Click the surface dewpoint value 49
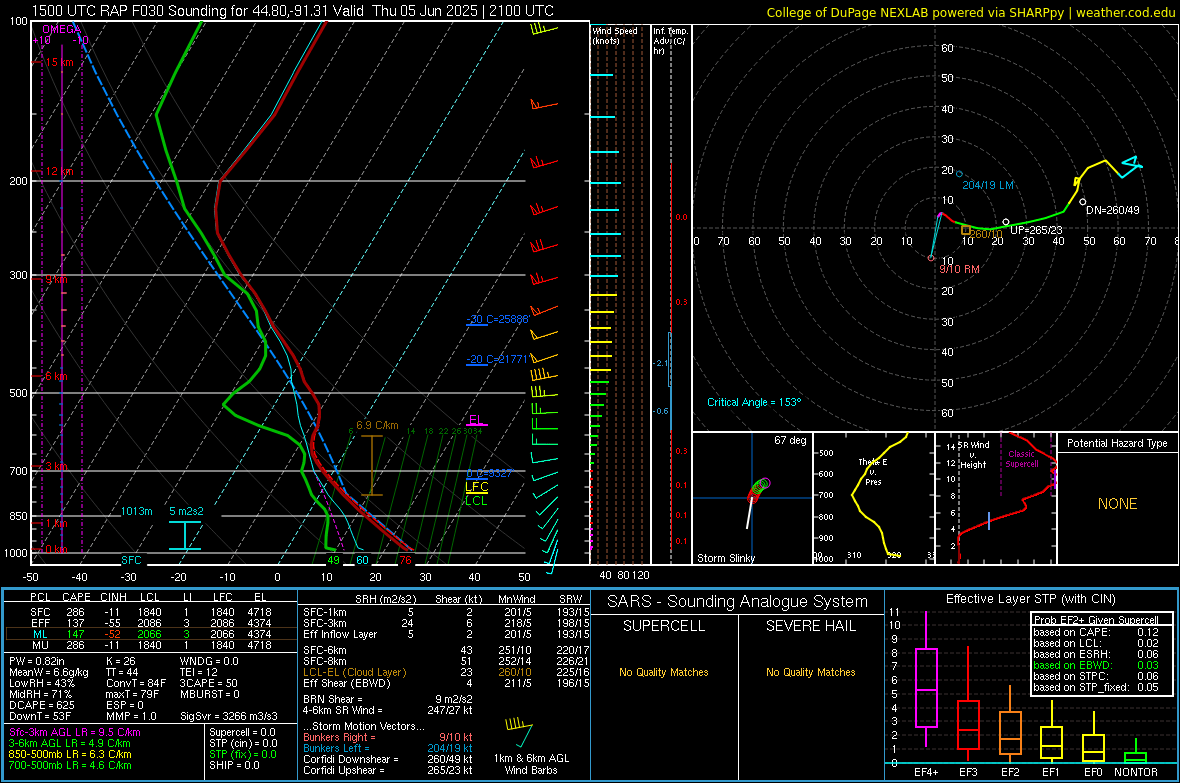Screen dimensions: 1180x783 click(333, 560)
